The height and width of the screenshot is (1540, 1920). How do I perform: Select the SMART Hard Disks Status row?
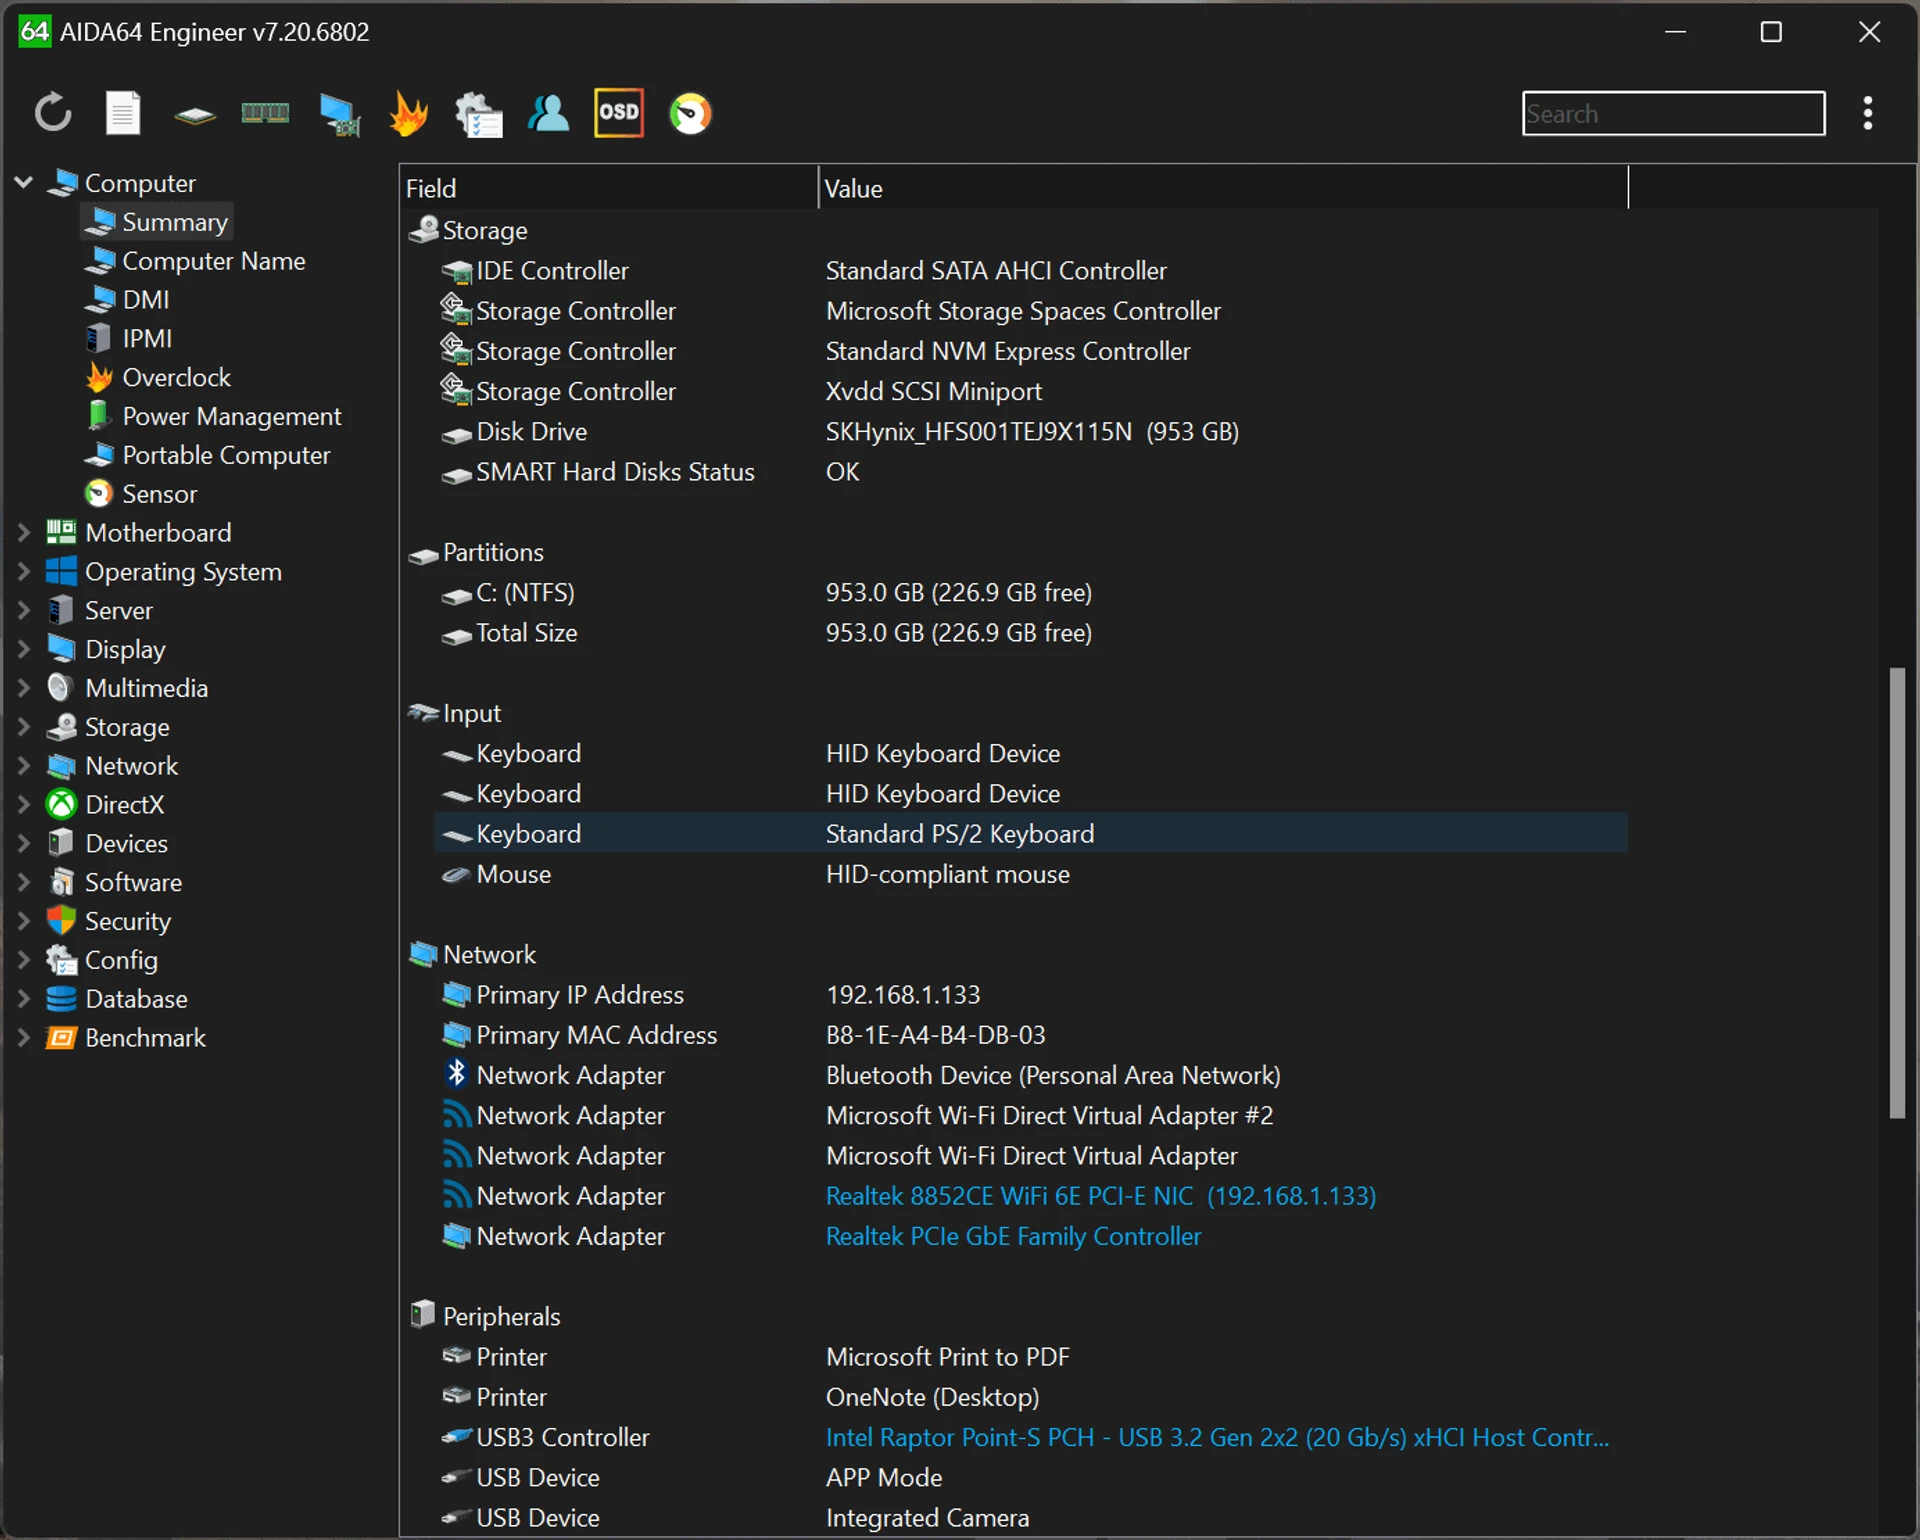pyautogui.click(x=1031, y=472)
